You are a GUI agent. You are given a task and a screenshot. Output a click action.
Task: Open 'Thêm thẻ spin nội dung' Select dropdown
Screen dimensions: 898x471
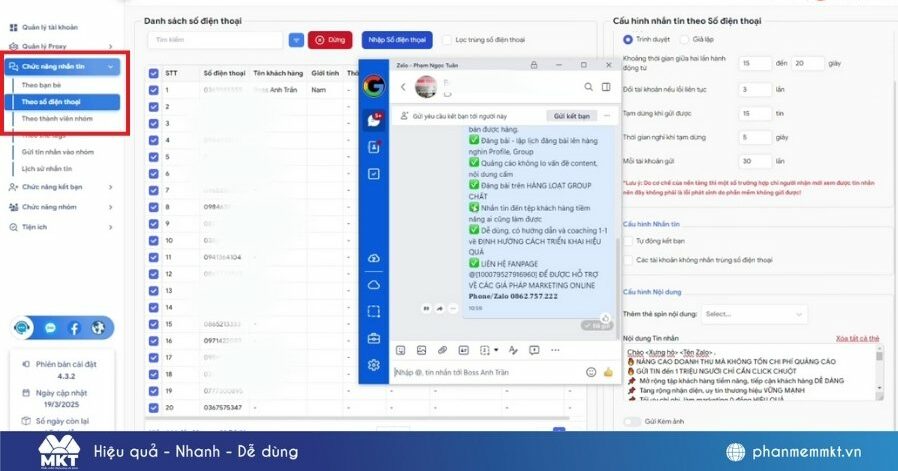click(754, 314)
